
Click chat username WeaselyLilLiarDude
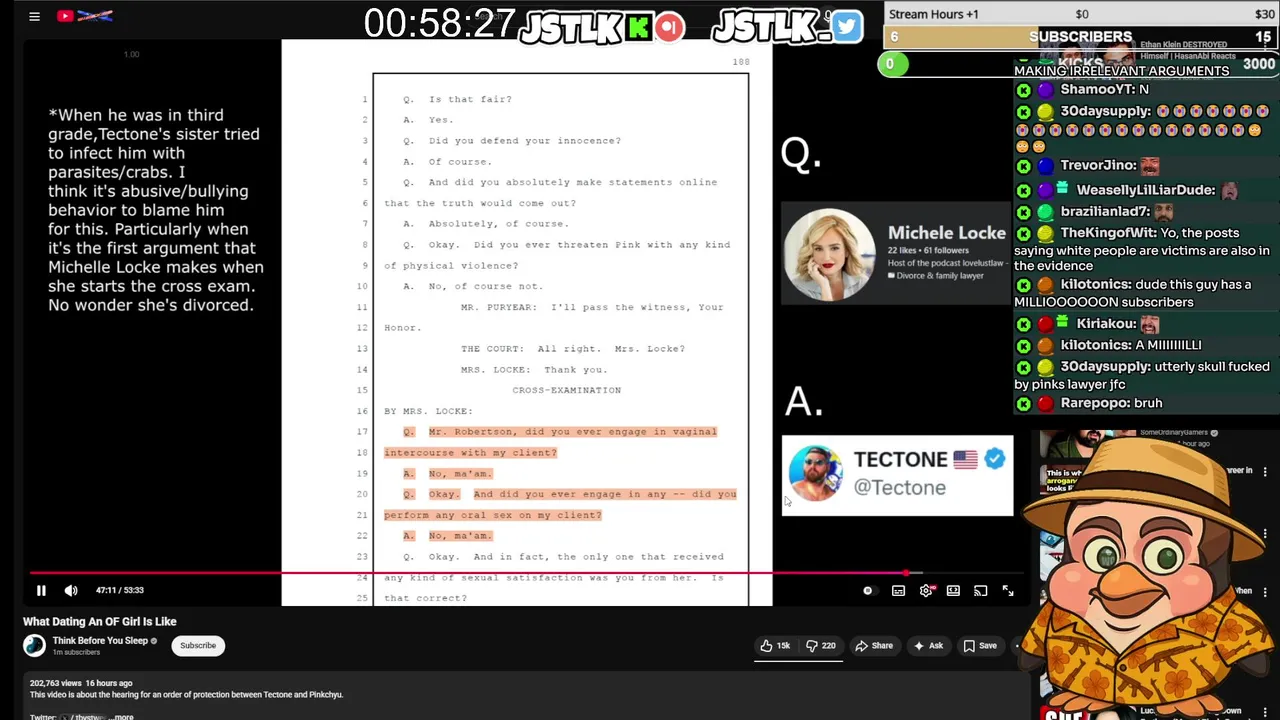[x=1146, y=190]
